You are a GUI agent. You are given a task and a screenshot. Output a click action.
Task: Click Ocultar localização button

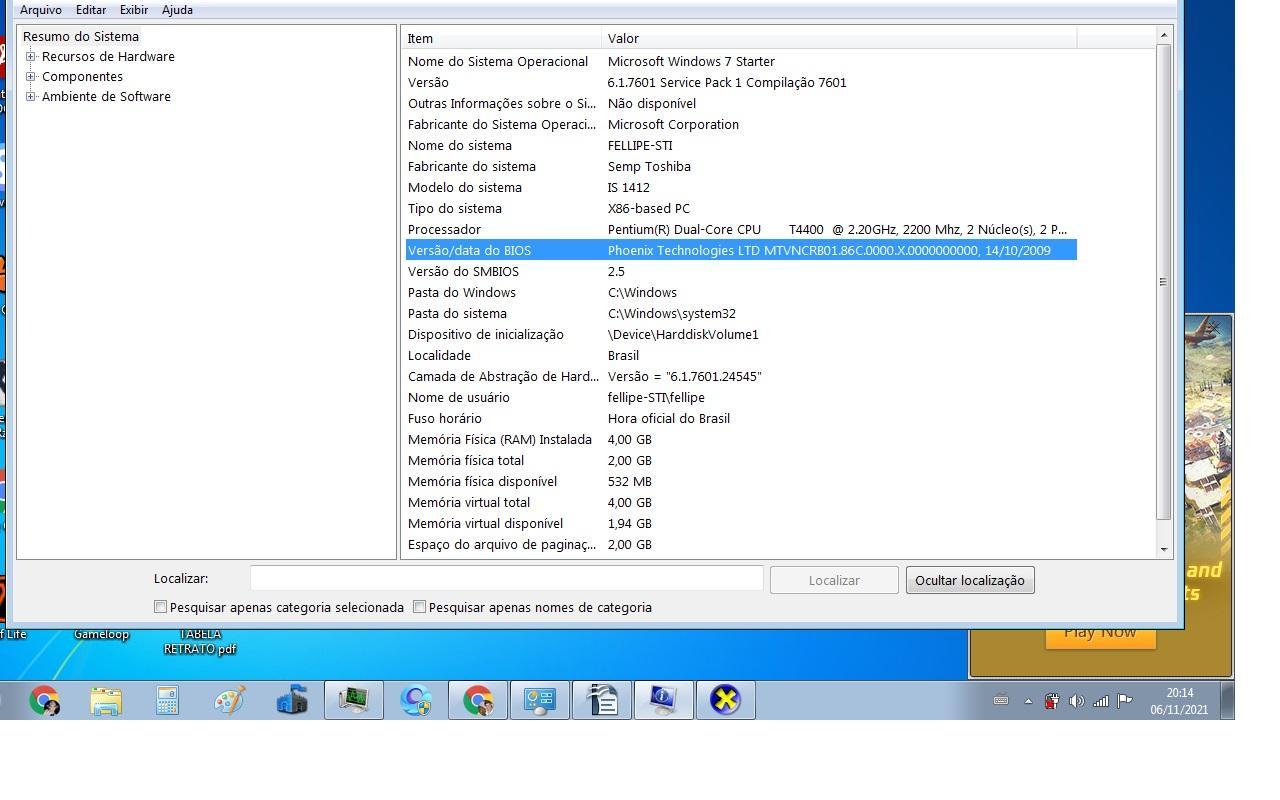click(970, 580)
